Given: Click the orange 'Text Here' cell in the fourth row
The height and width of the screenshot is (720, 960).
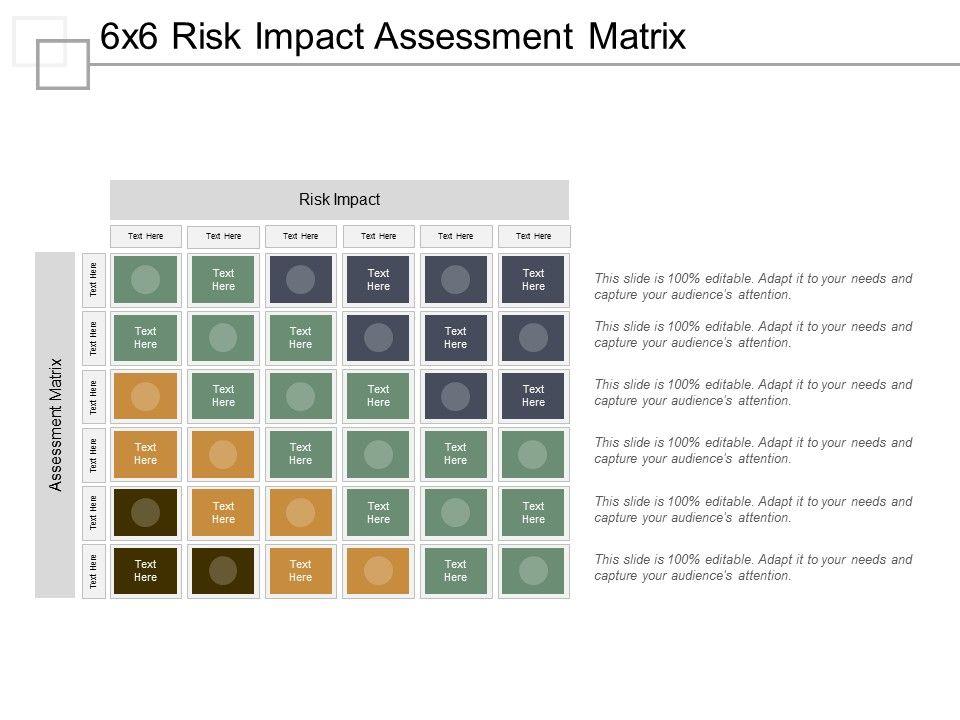Looking at the screenshot, I should [146, 454].
